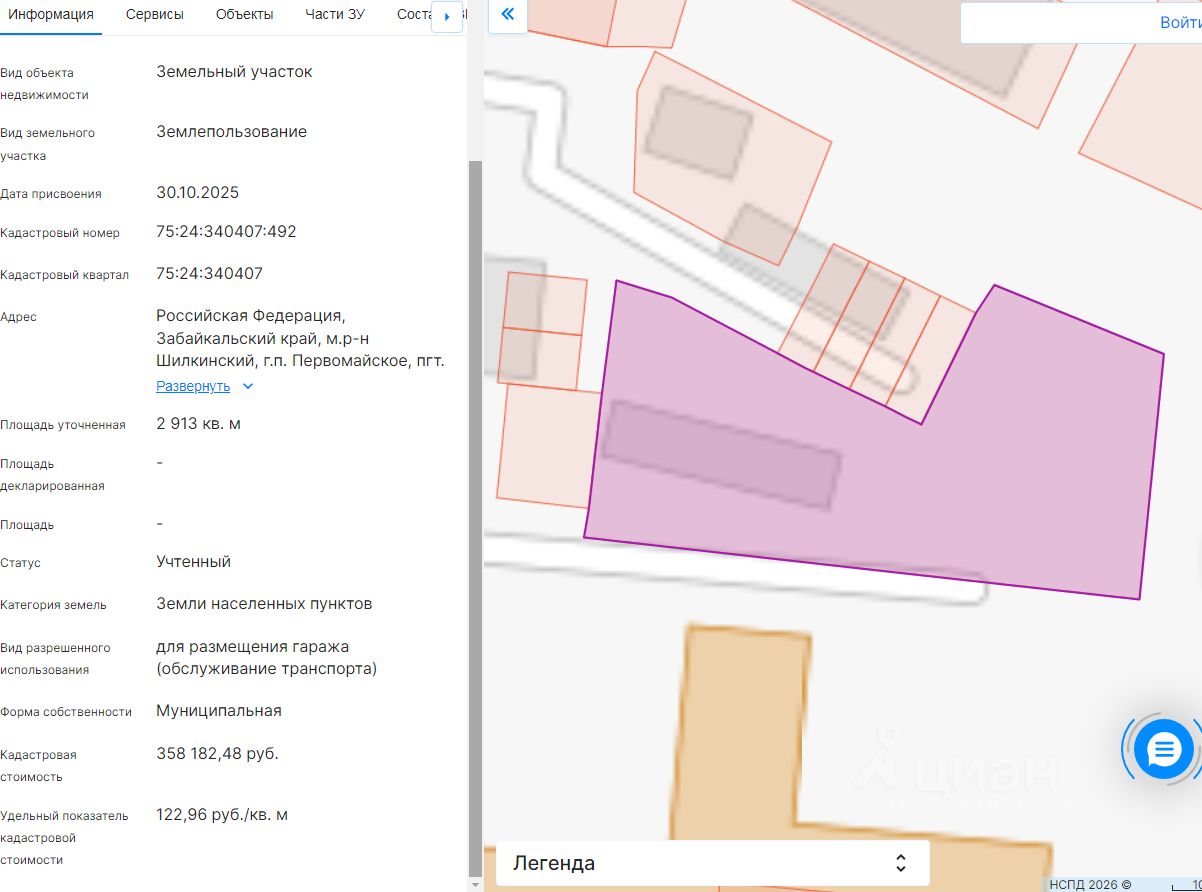Click the Землепользование value

[x=231, y=132]
